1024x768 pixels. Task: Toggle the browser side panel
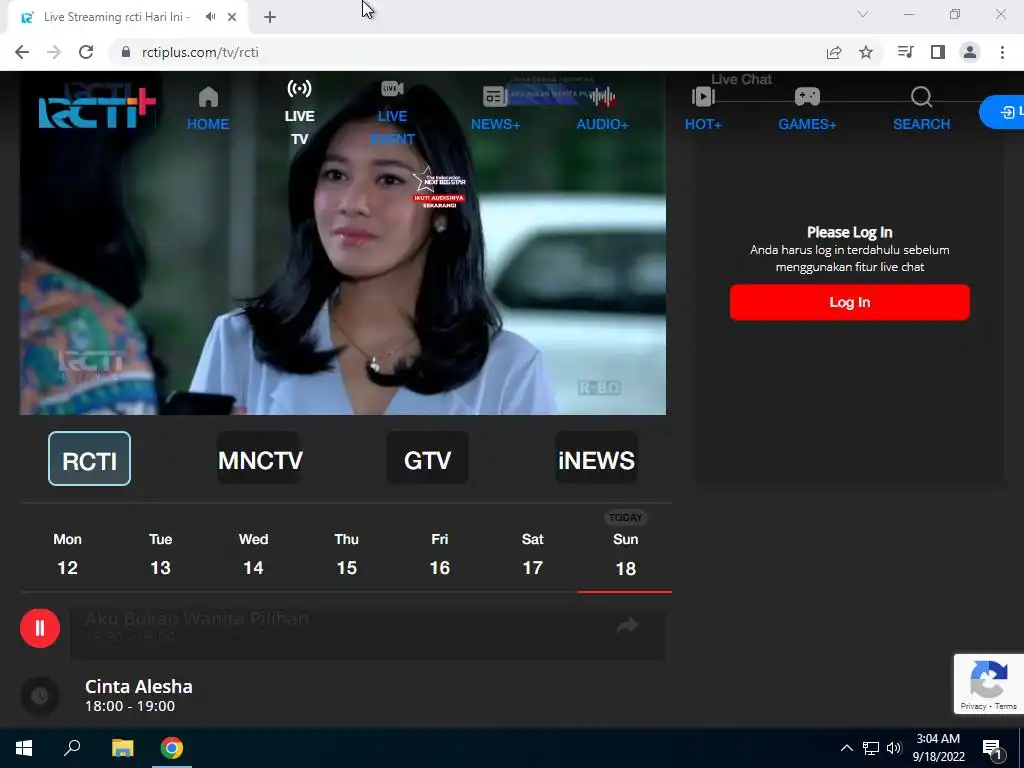click(x=938, y=52)
